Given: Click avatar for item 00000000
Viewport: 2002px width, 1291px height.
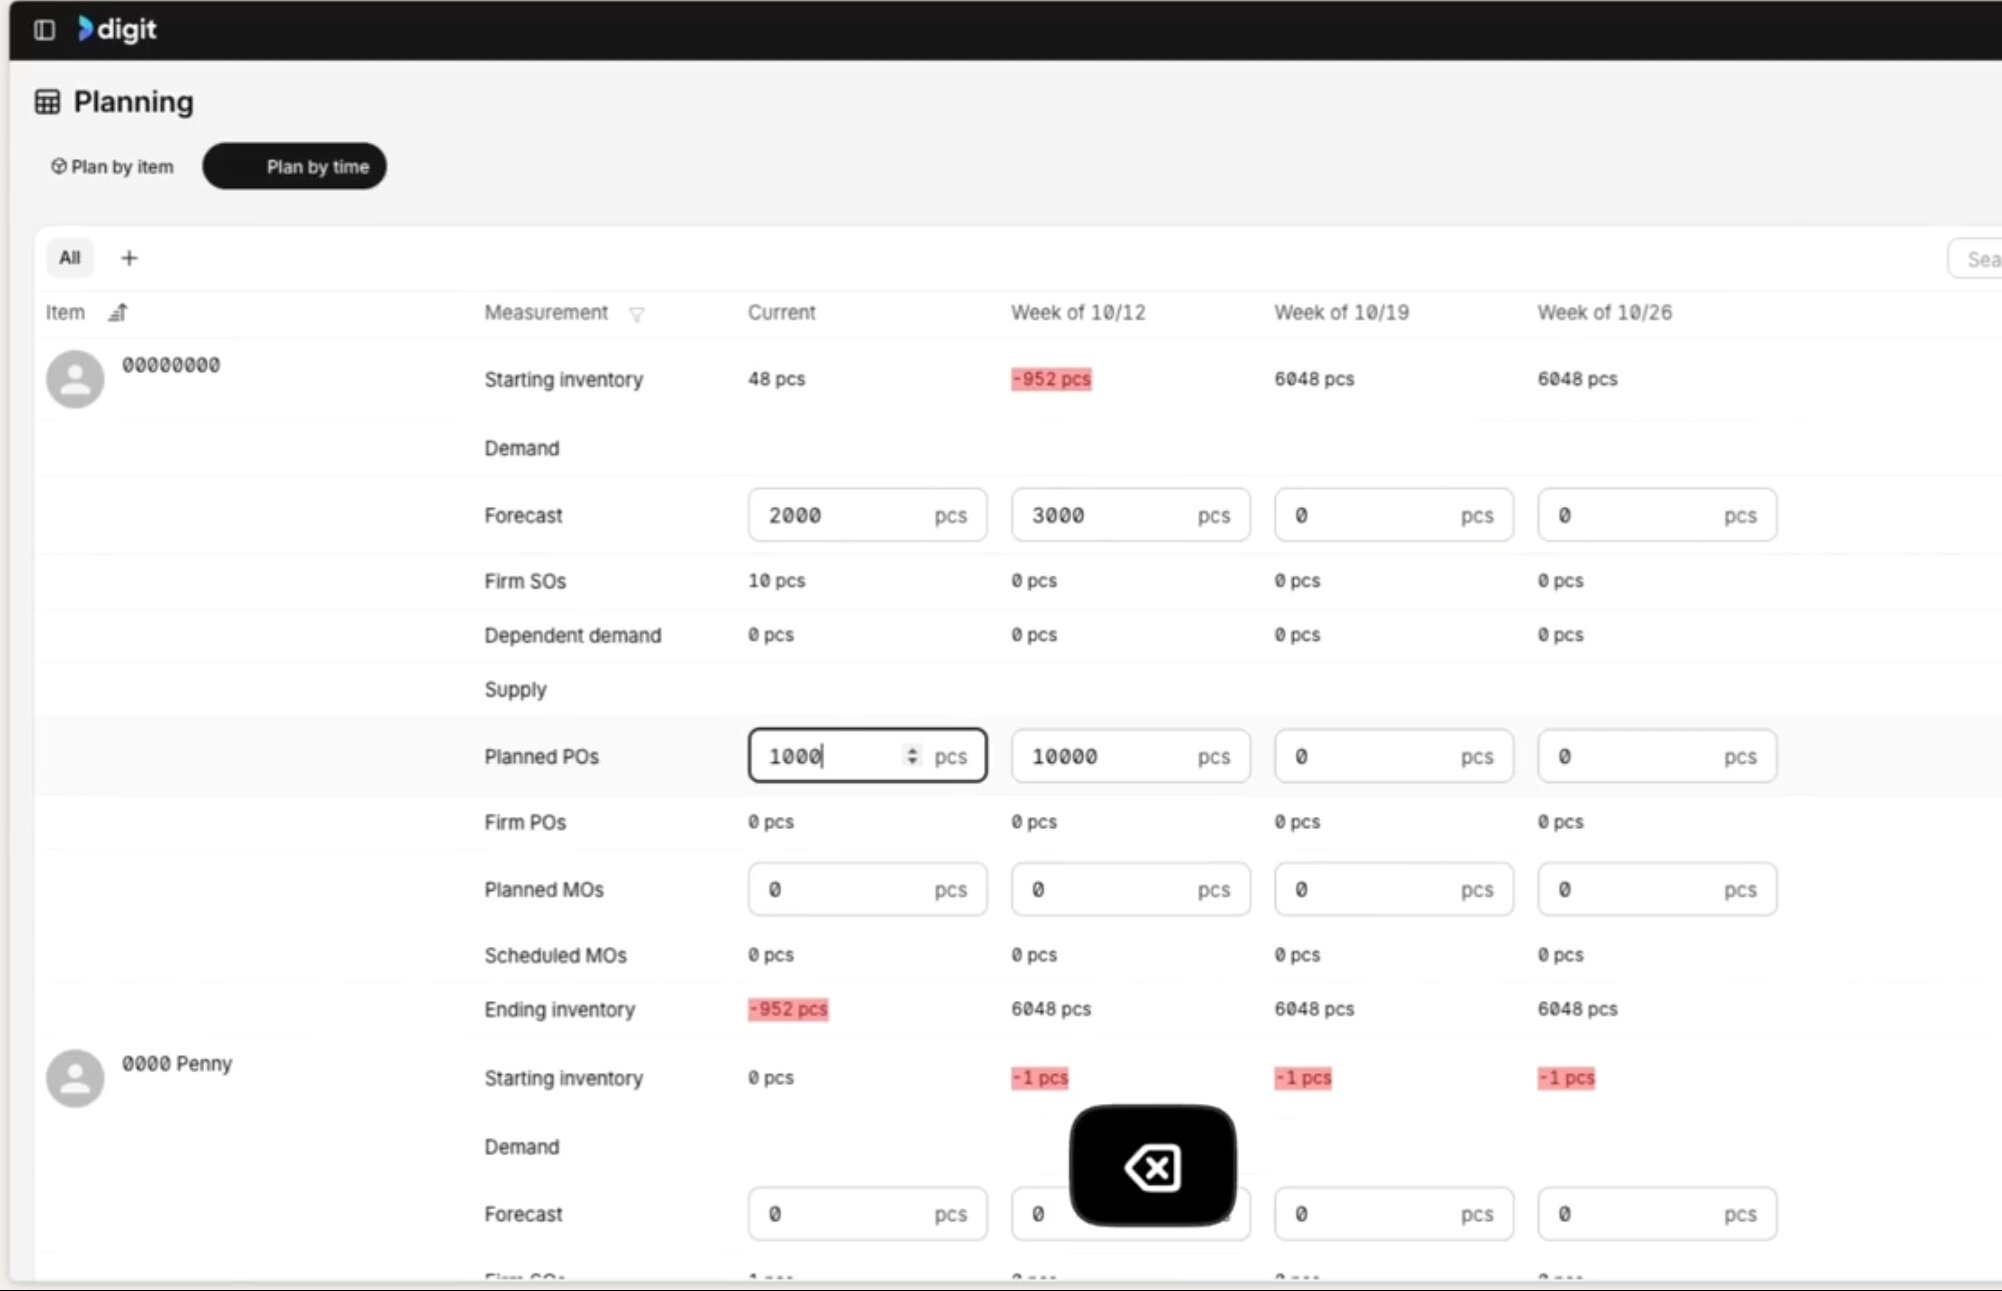Looking at the screenshot, I should pyautogui.click(x=75, y=379).
